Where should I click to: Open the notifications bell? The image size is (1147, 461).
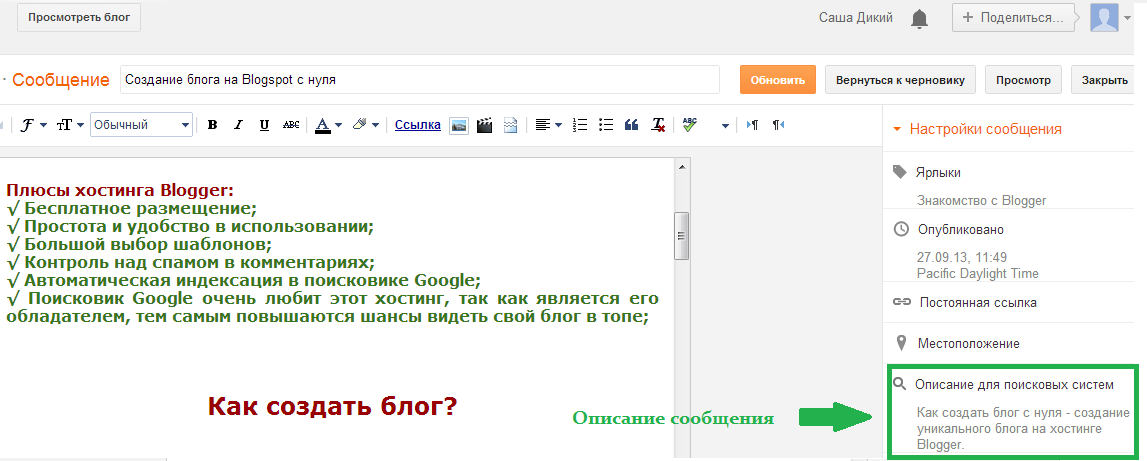(x=920, y=19)
